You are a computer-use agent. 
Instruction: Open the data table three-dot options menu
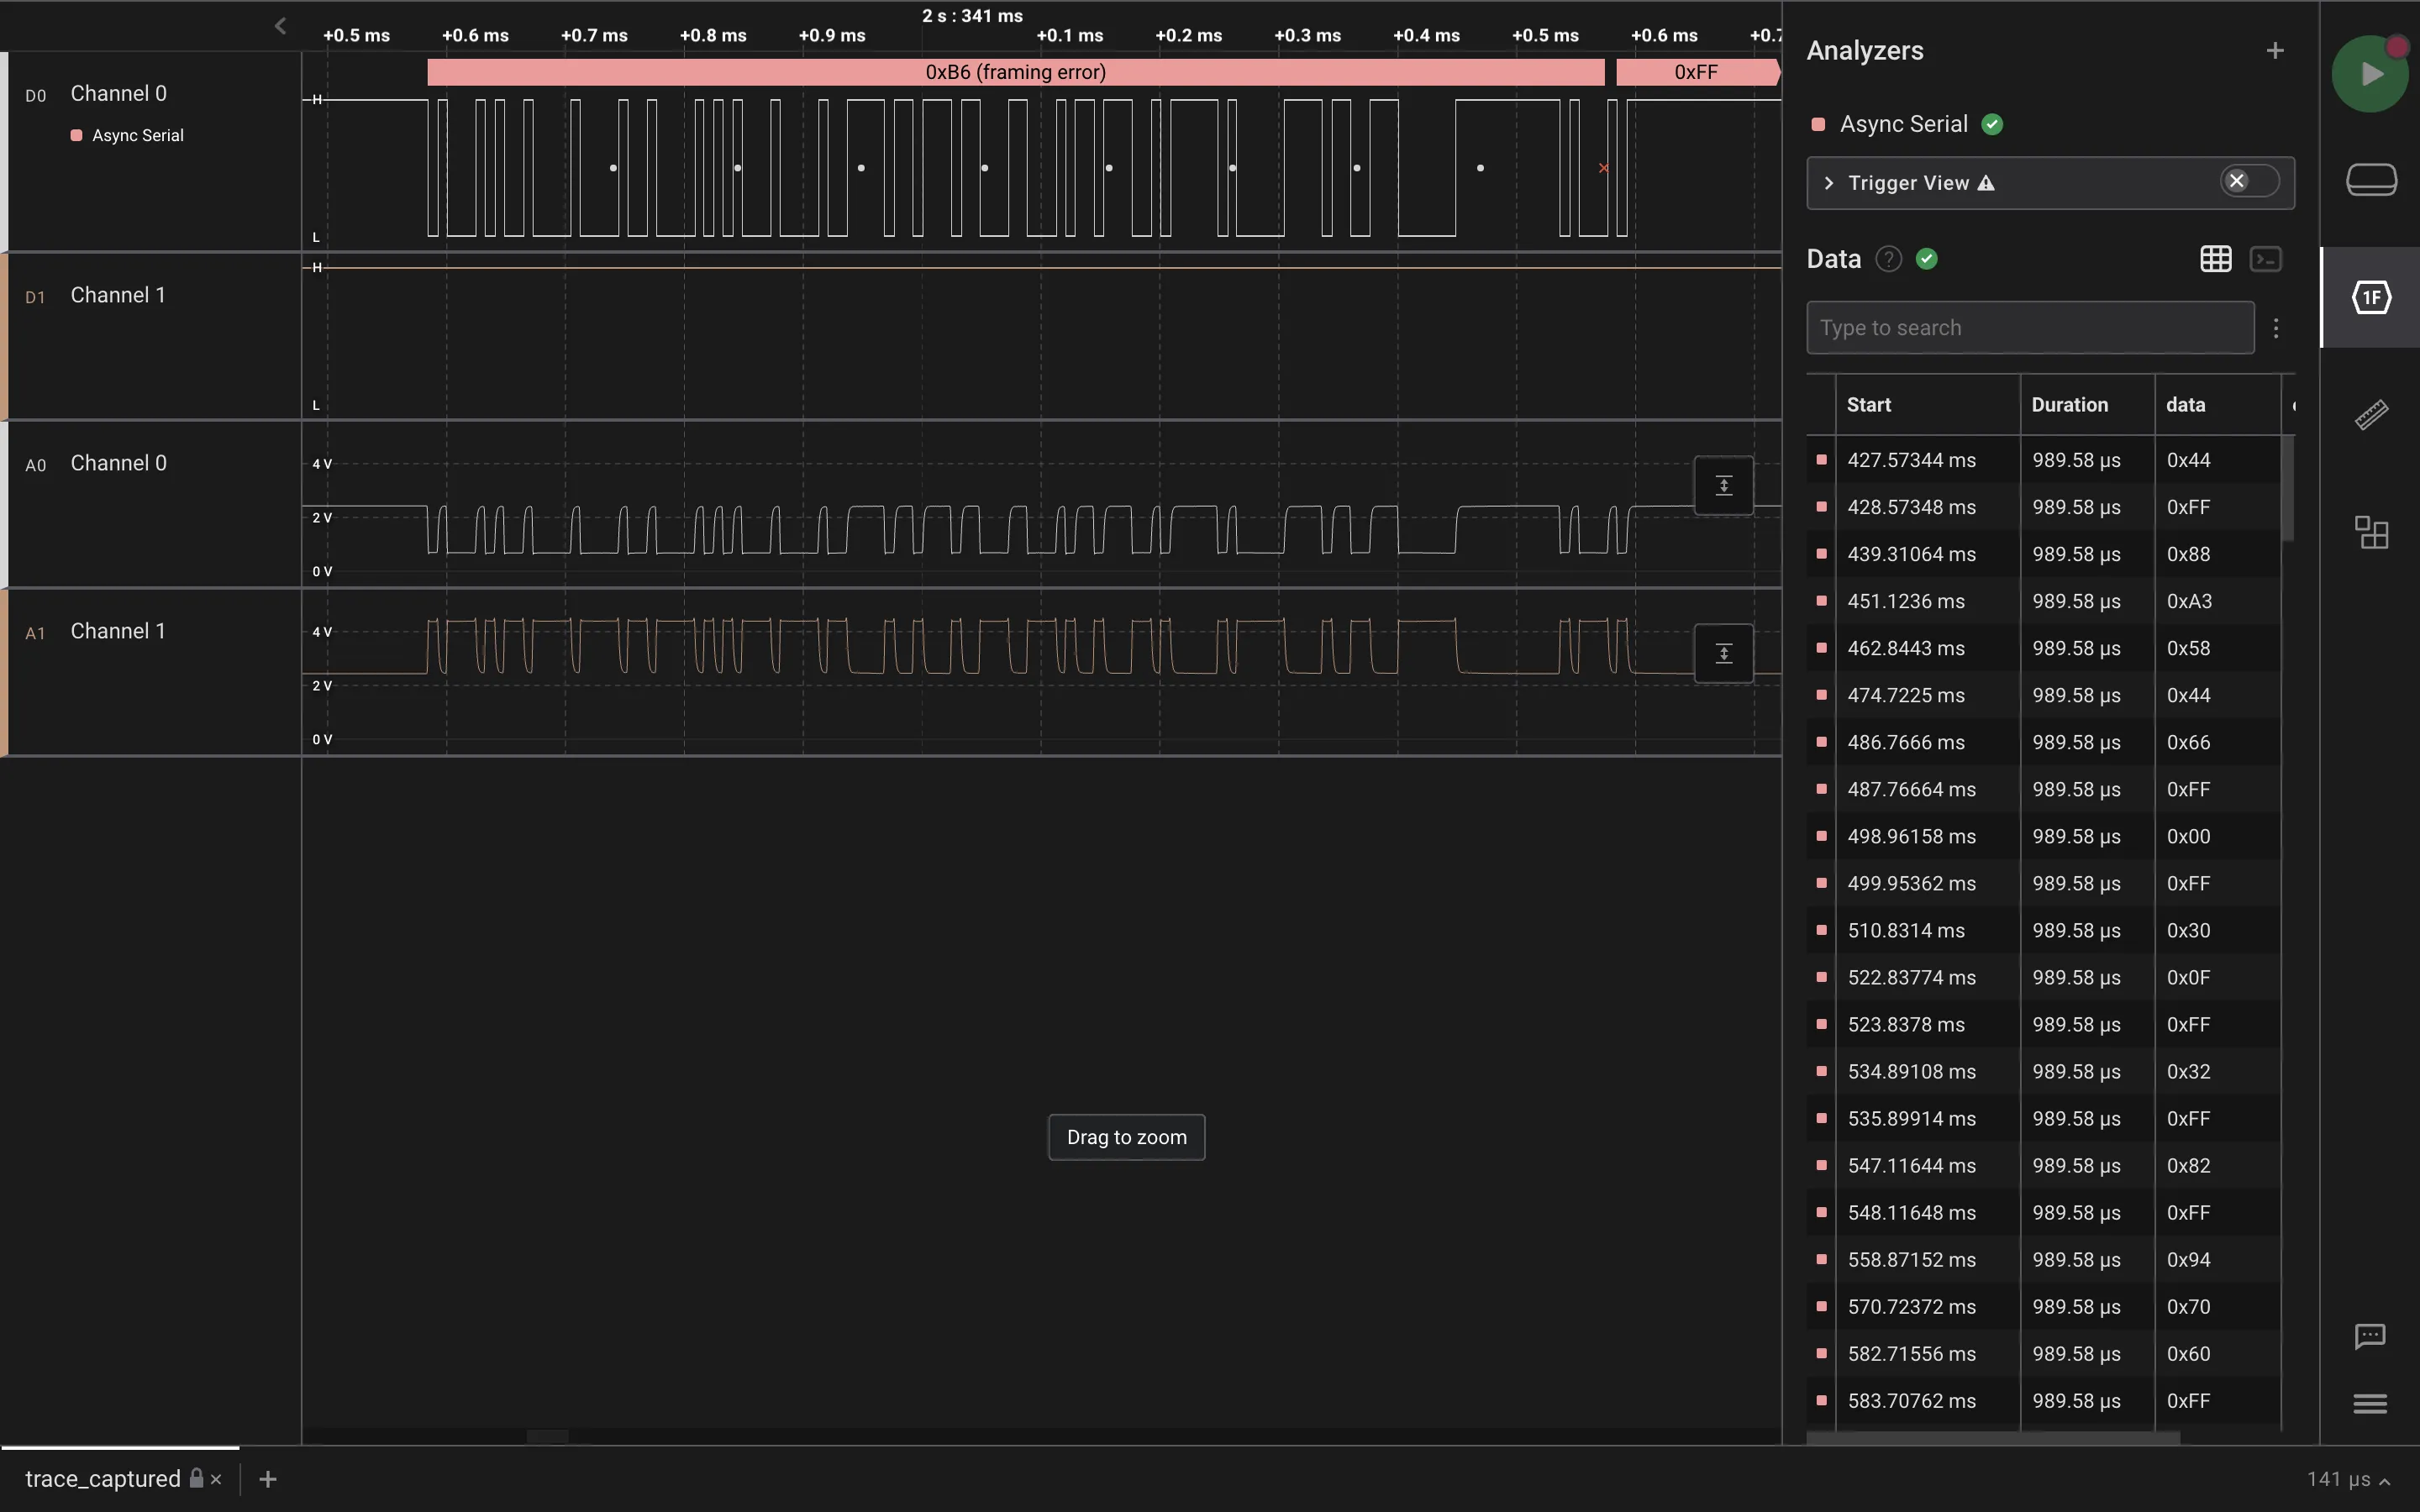pos(2276,328)
